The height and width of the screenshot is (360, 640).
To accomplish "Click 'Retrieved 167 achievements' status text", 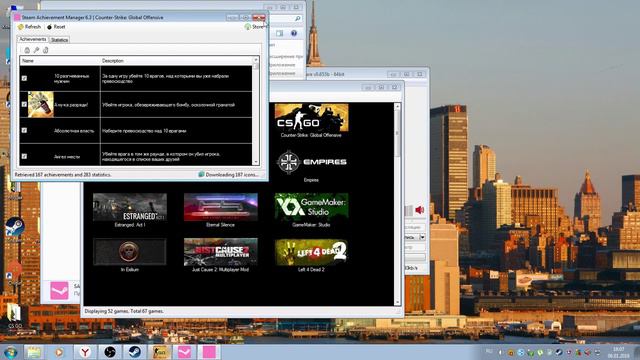I will (x=63, y=175).
